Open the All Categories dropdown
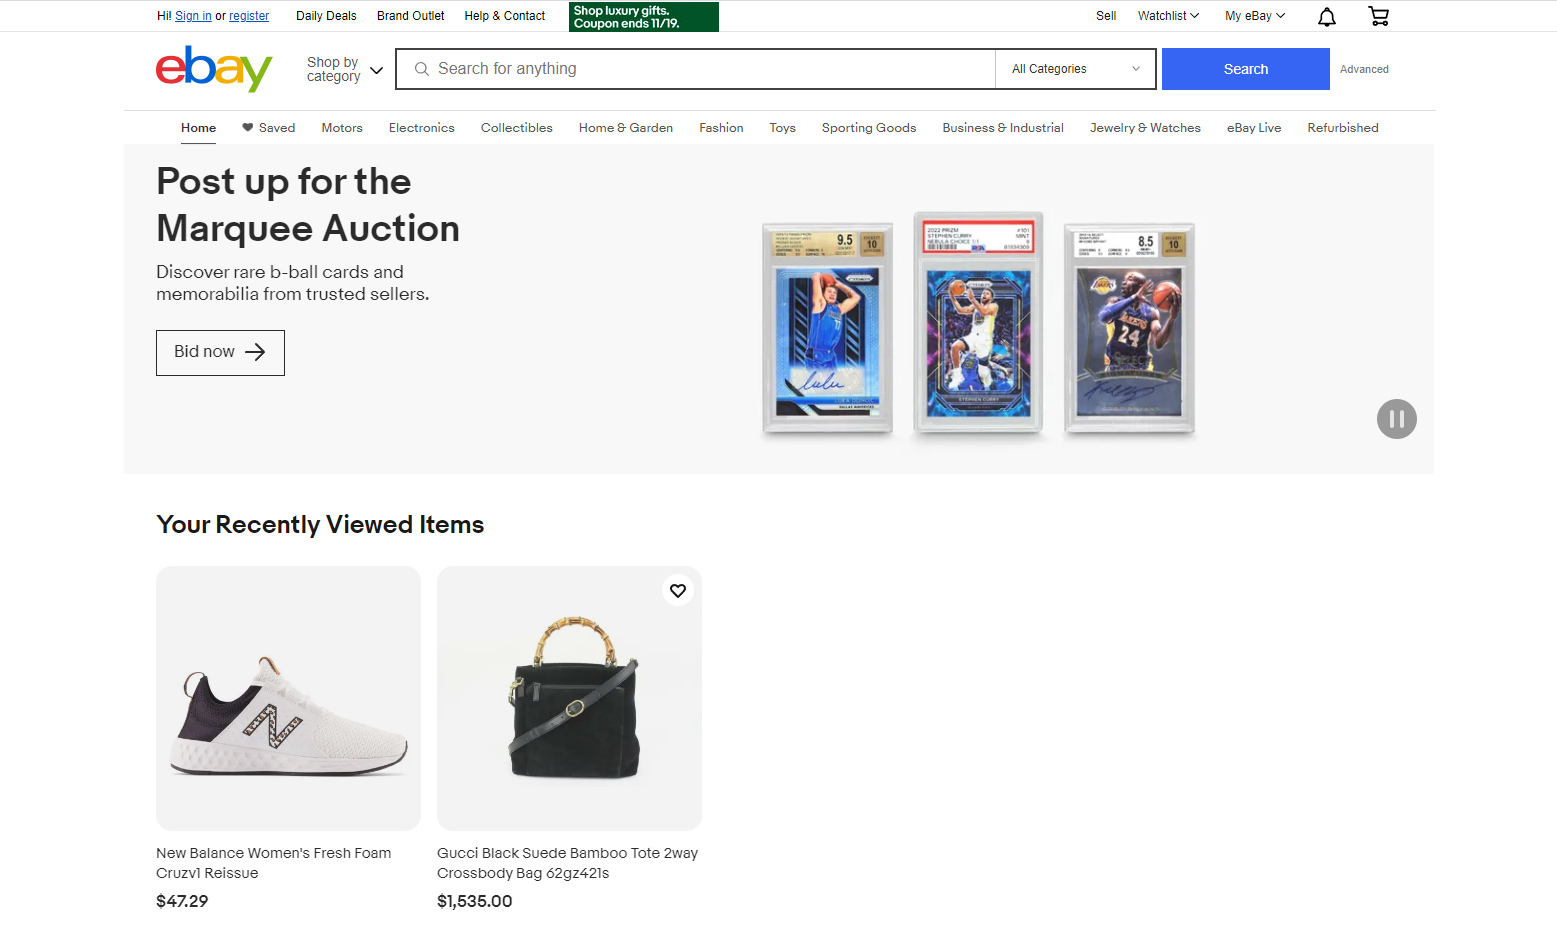The width and height of the screenshot is (1557, 932). pos(1075,69)
